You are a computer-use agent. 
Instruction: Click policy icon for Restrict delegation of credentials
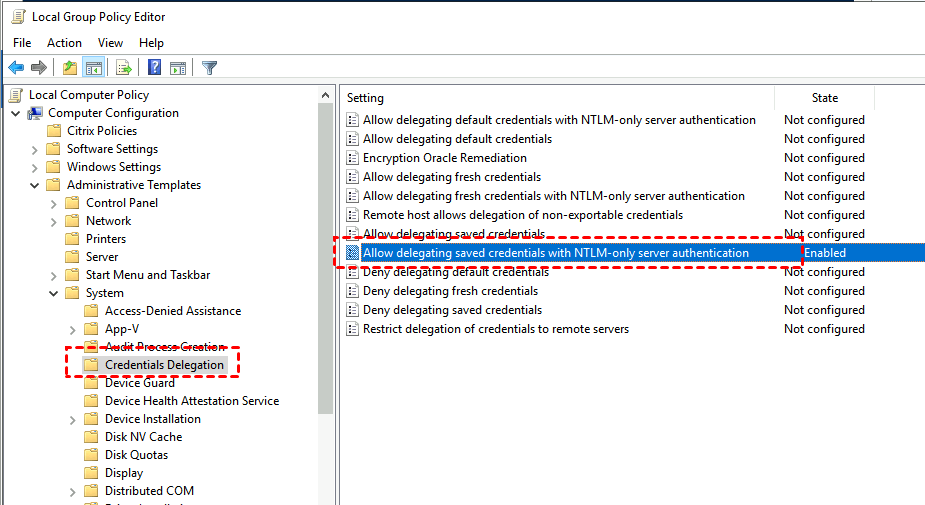(352, 329)
